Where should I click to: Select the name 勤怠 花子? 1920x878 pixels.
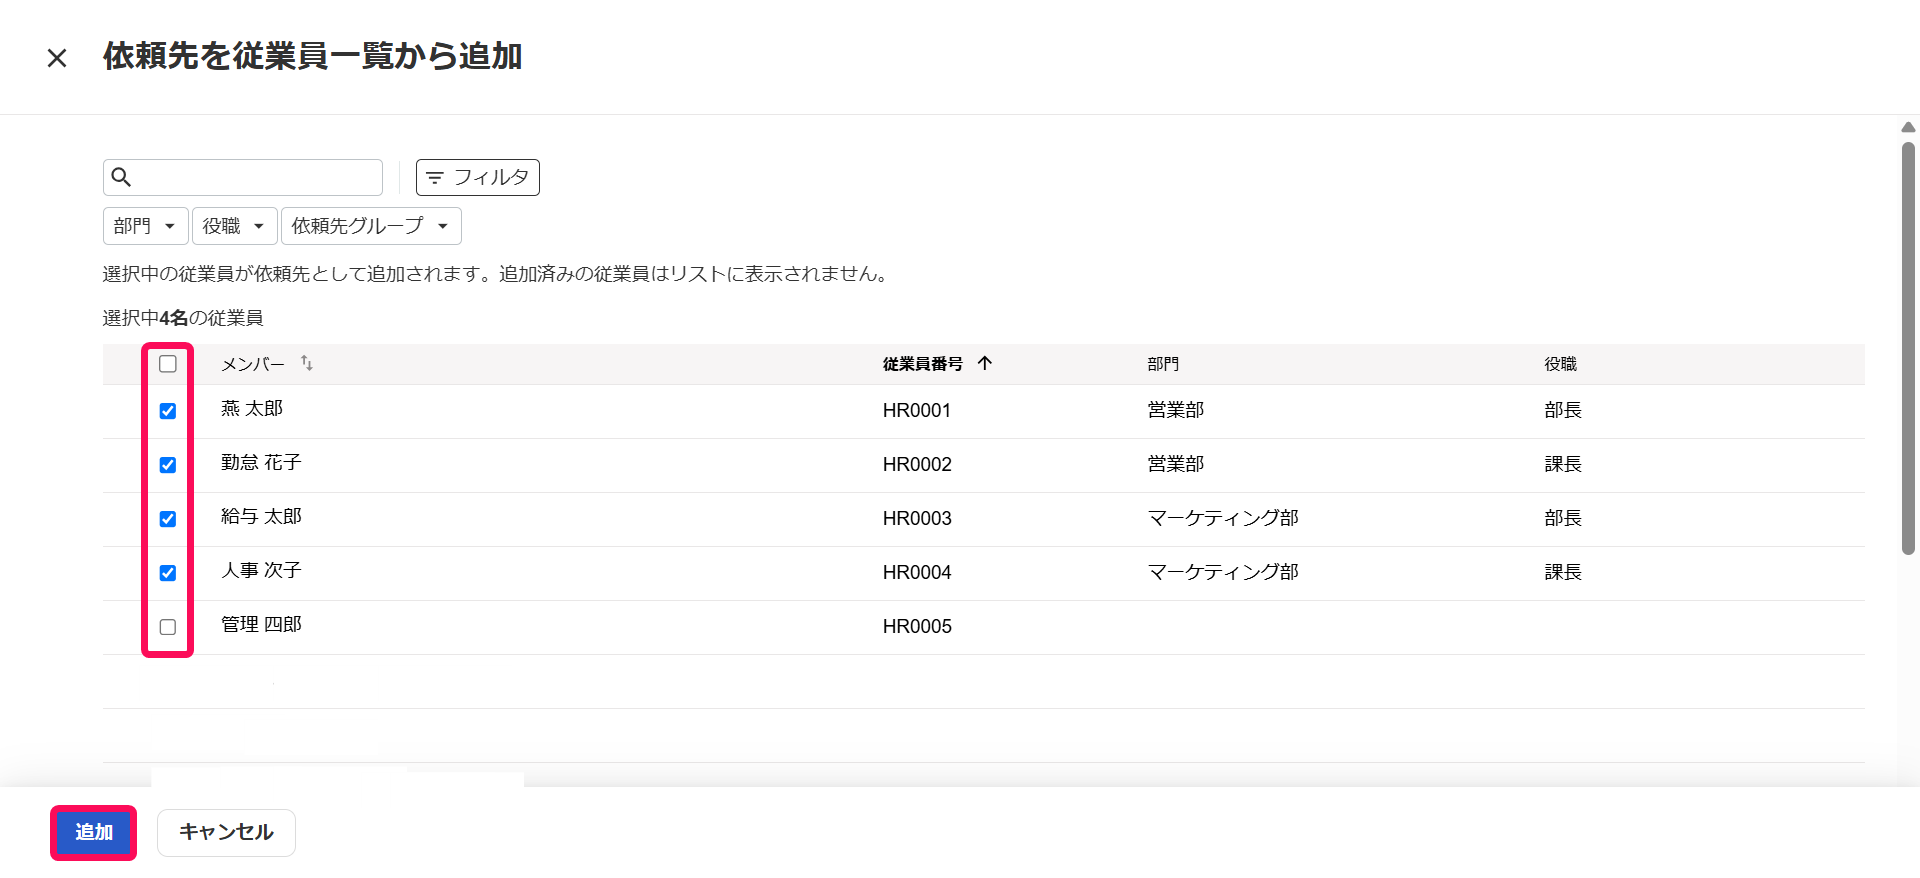[261, 462]
